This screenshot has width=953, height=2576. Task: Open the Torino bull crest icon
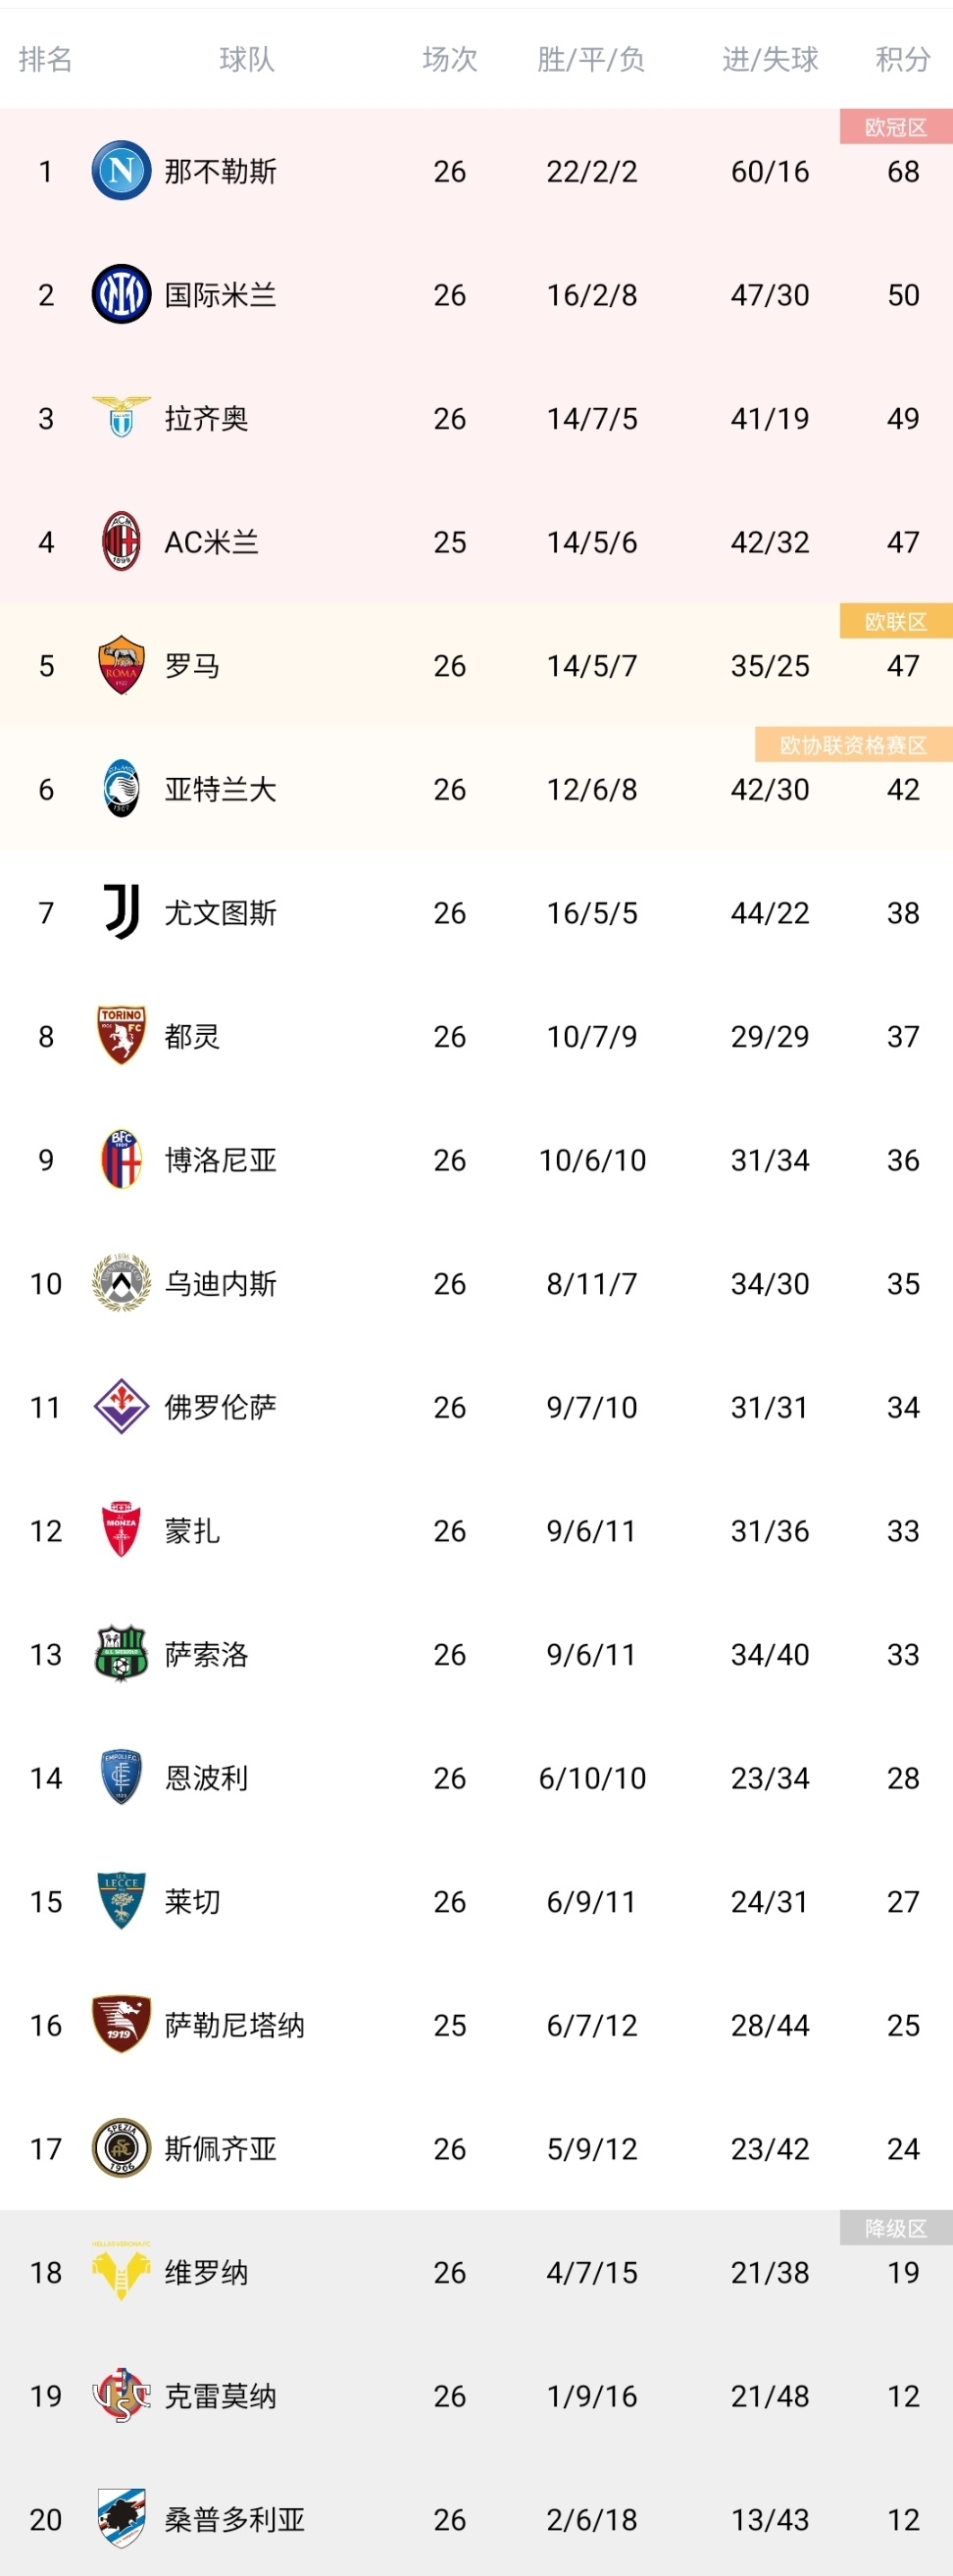pos(121,1036)
